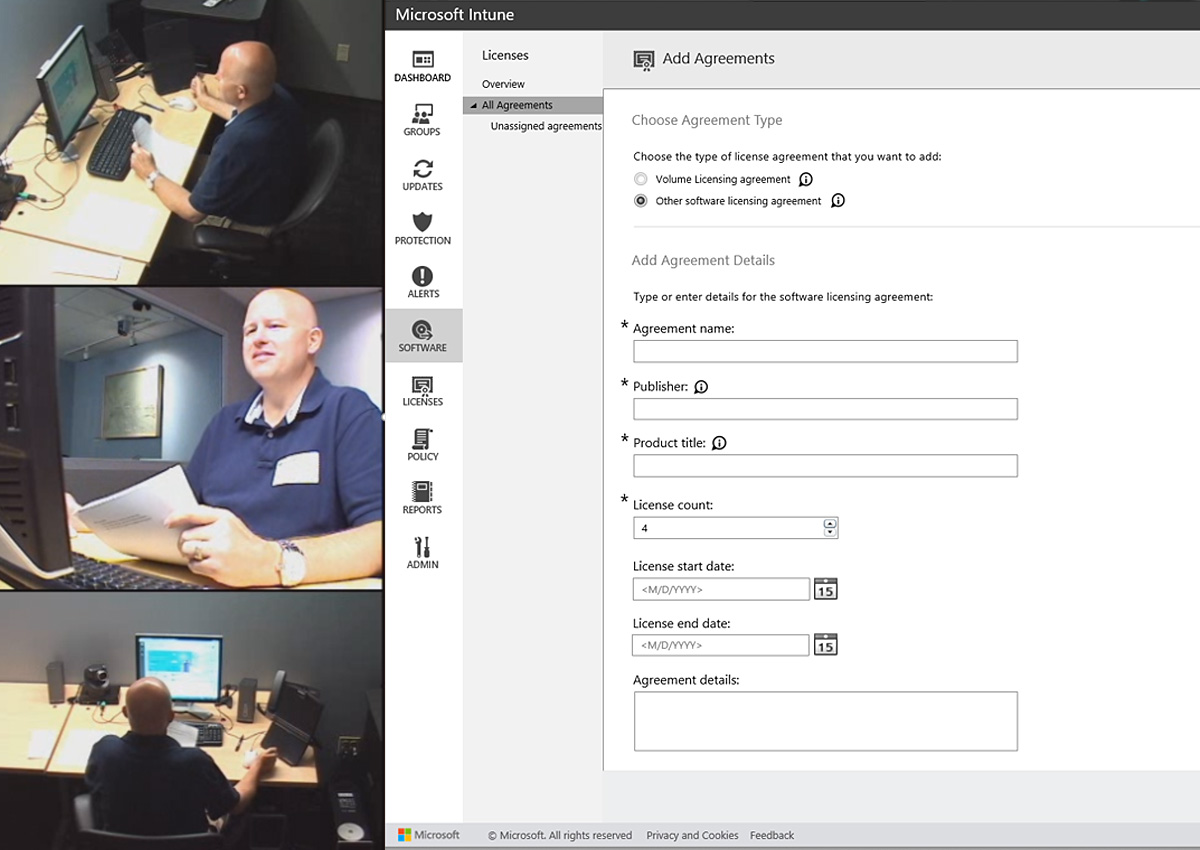The image size is (1200, 850).
Task: Open Privacy and Cookies link
Action: click(x=692, y=835)
